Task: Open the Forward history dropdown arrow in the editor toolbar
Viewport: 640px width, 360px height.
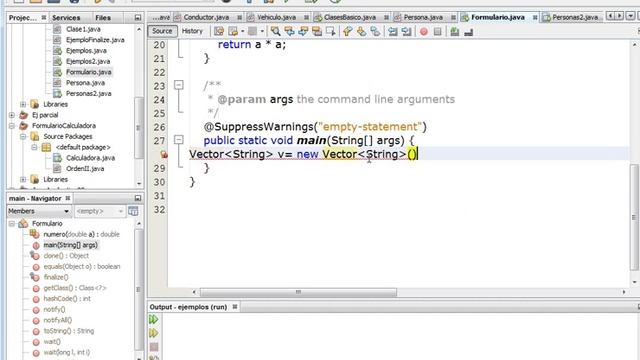Action: (262, 31)
